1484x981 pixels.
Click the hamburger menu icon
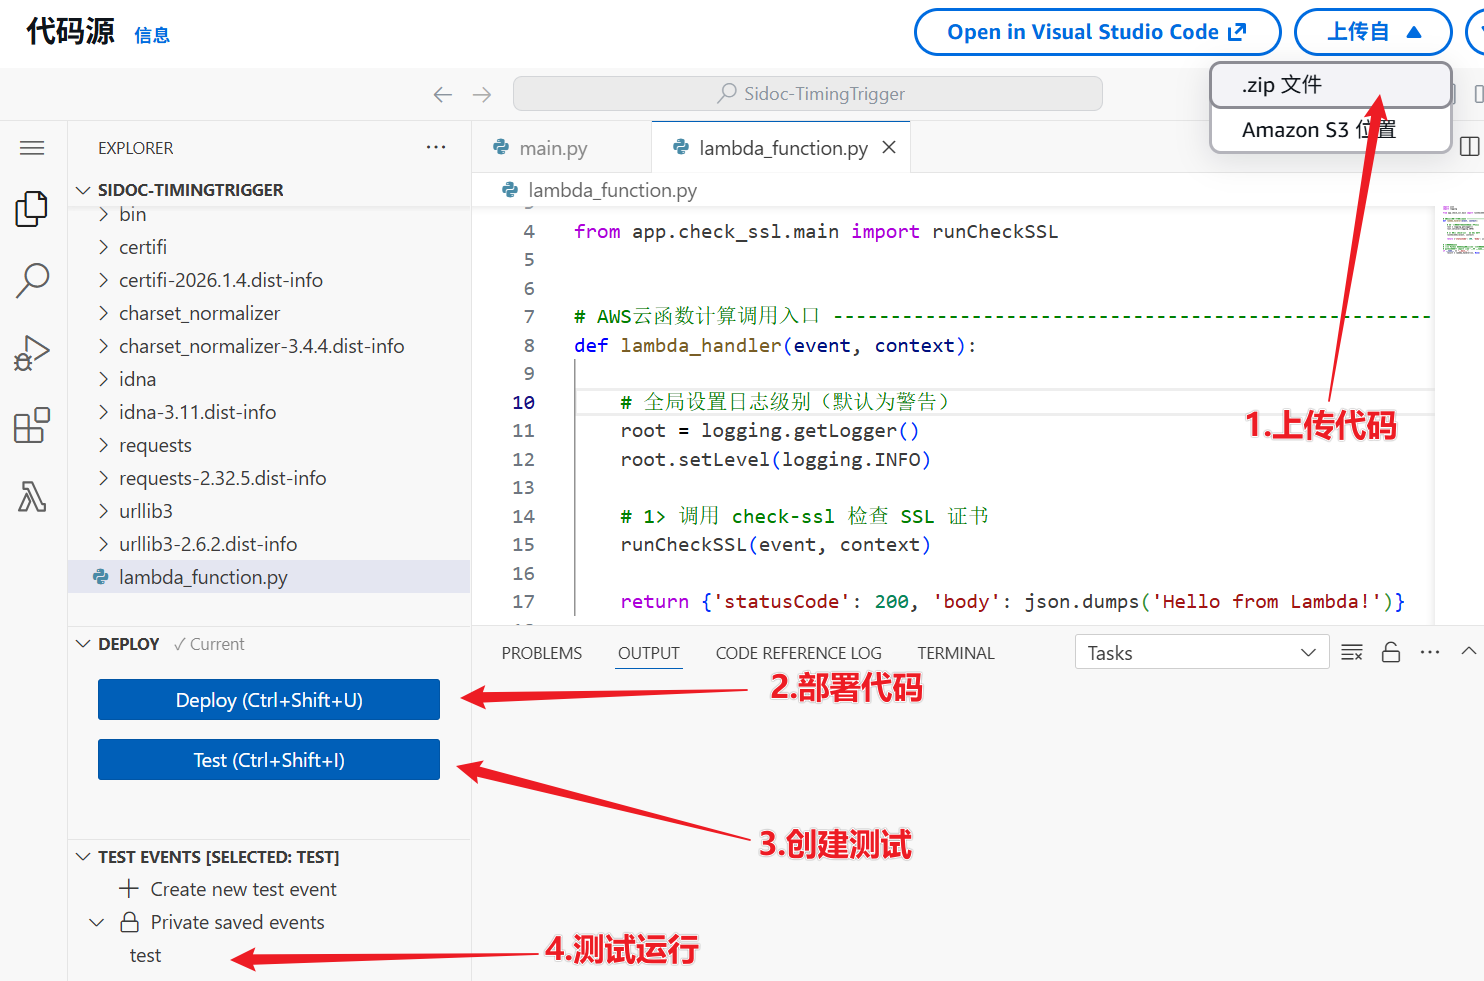click(32, 148)
